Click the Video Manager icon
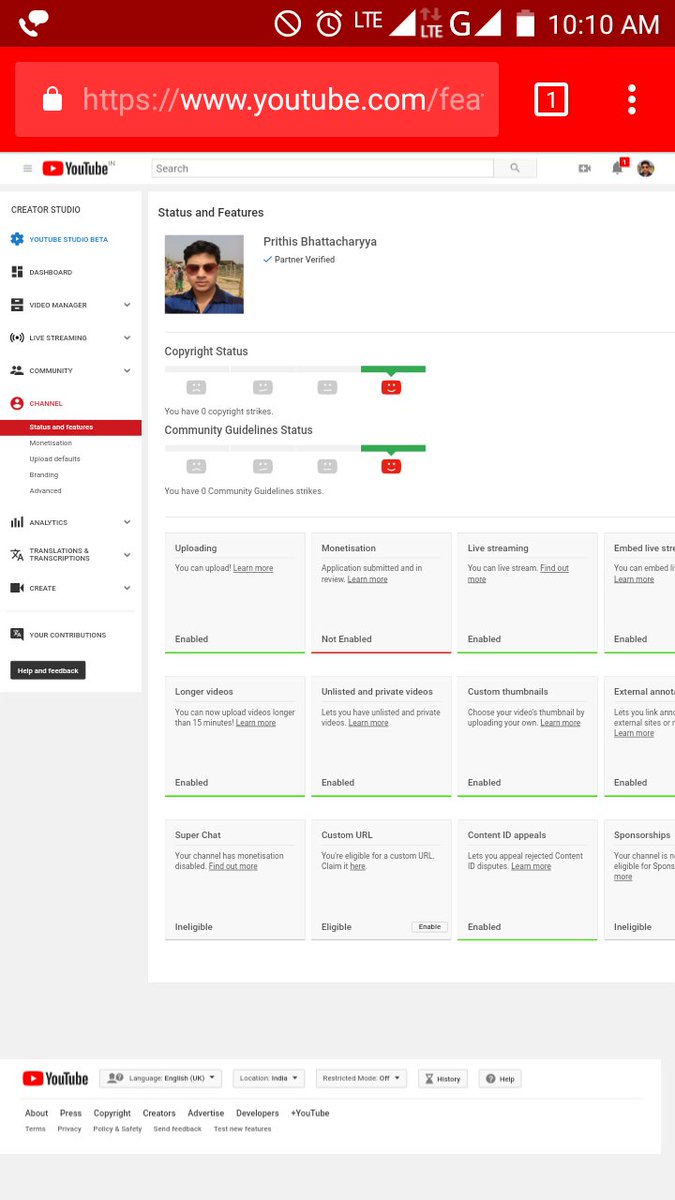 (x=17, y=305)
